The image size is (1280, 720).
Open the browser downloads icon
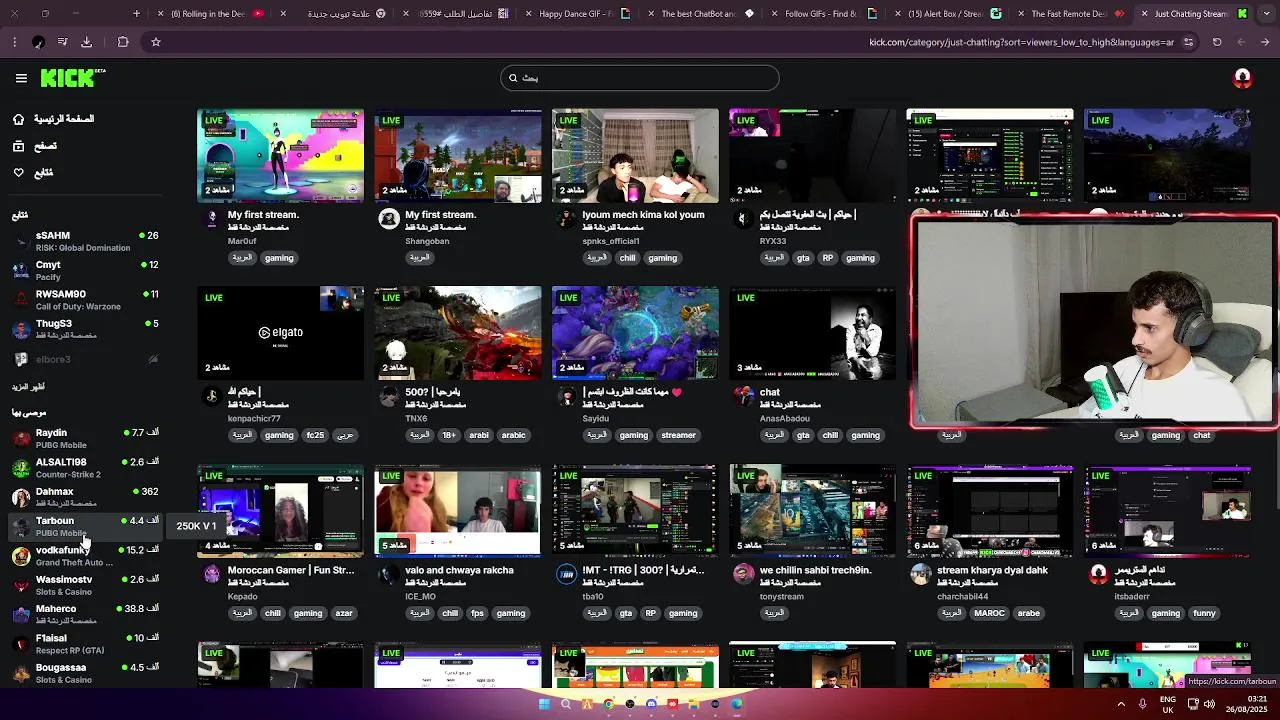pos(86,42)
